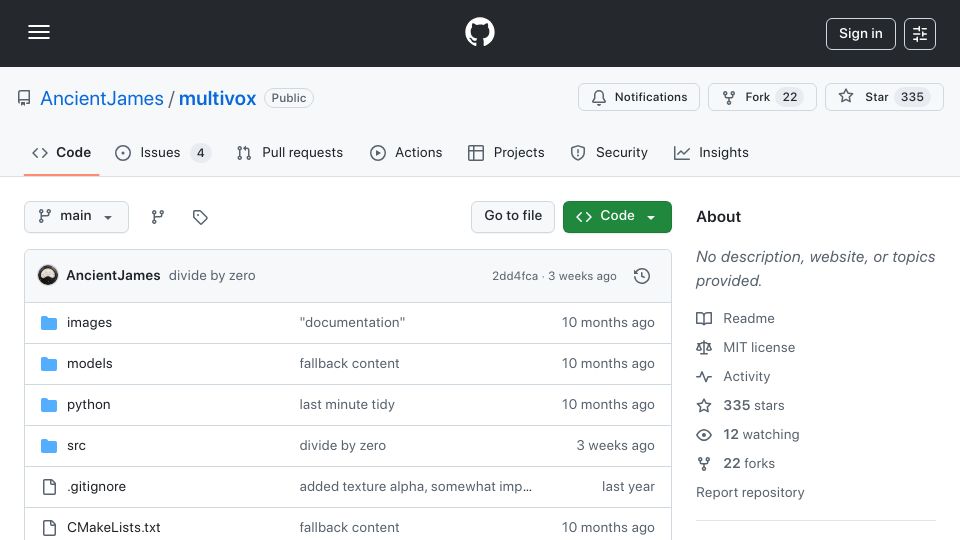Open the src folder
The height and width of the screenshot is (540, 960).
77,446
